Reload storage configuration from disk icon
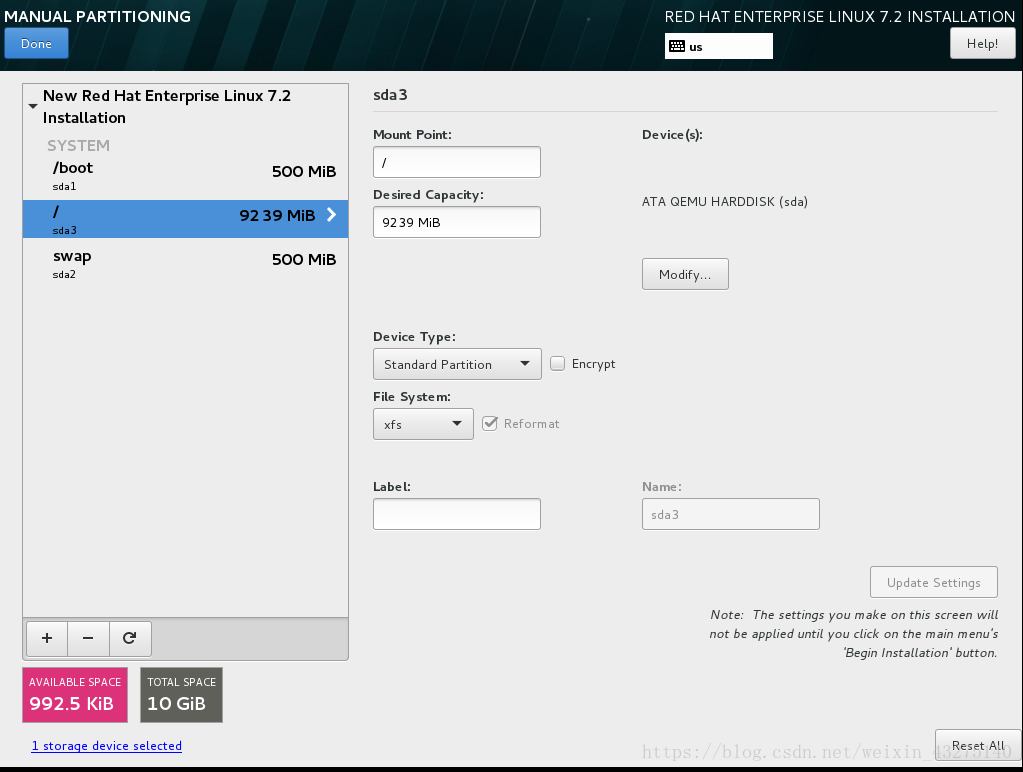 (x=130, y=638)
